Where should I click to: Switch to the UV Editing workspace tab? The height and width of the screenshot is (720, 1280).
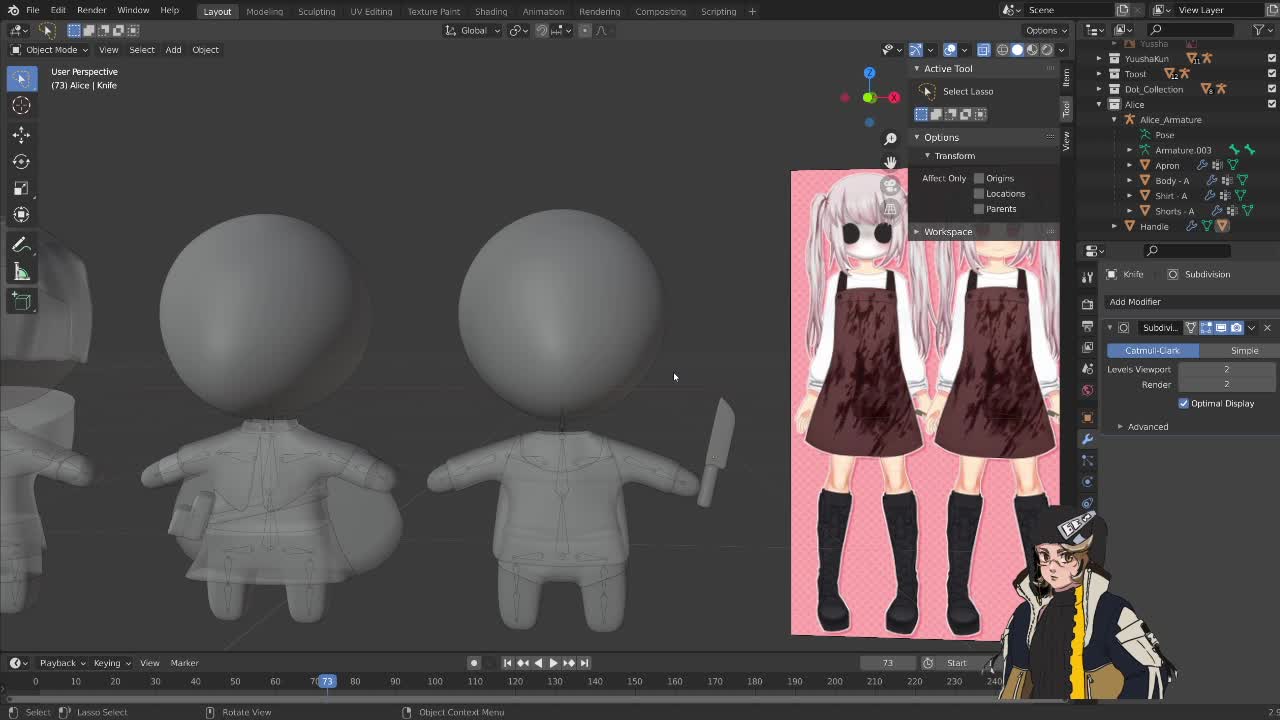[x=371, y=11]
